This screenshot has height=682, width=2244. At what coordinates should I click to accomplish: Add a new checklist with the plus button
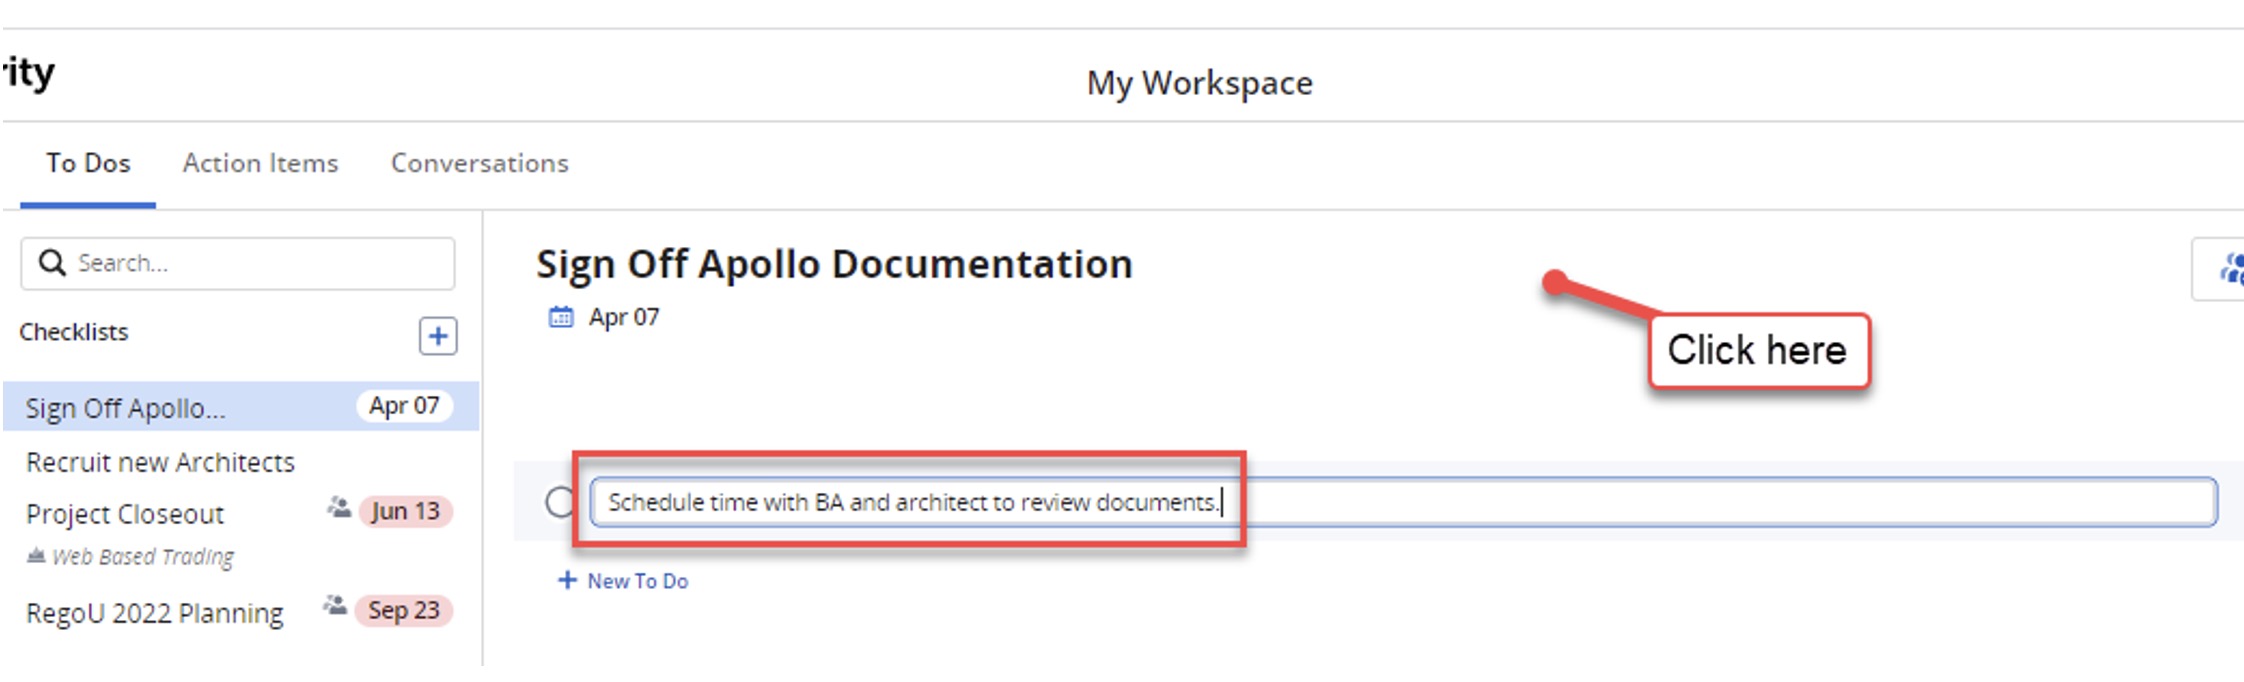click(x=438, y=336)
